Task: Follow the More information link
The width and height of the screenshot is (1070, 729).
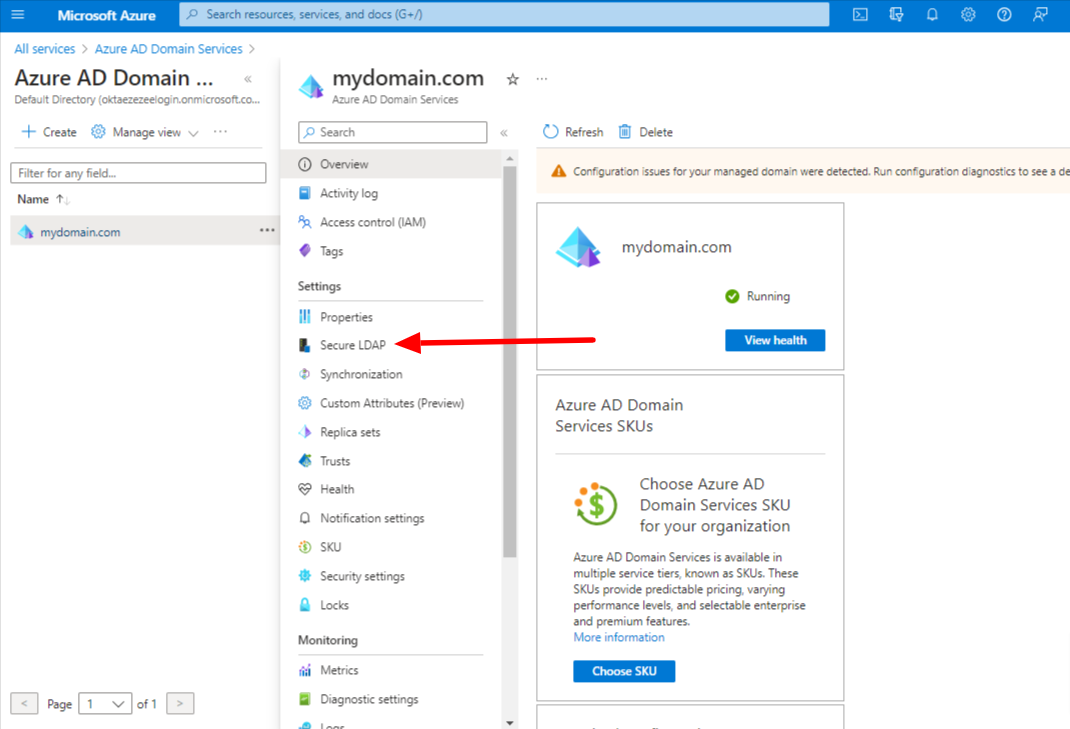Action: [x=618, y=638]
